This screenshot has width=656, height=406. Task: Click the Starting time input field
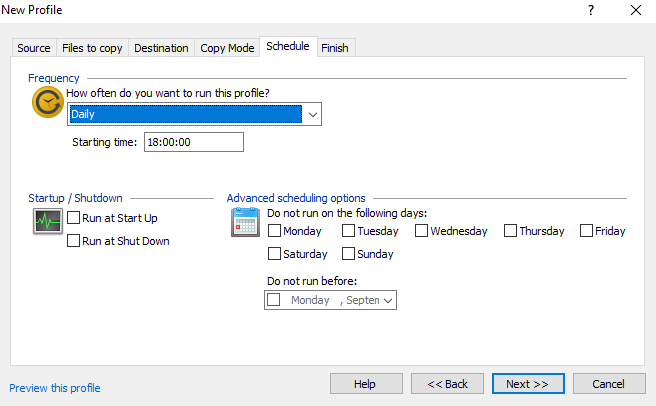[194, 142]
